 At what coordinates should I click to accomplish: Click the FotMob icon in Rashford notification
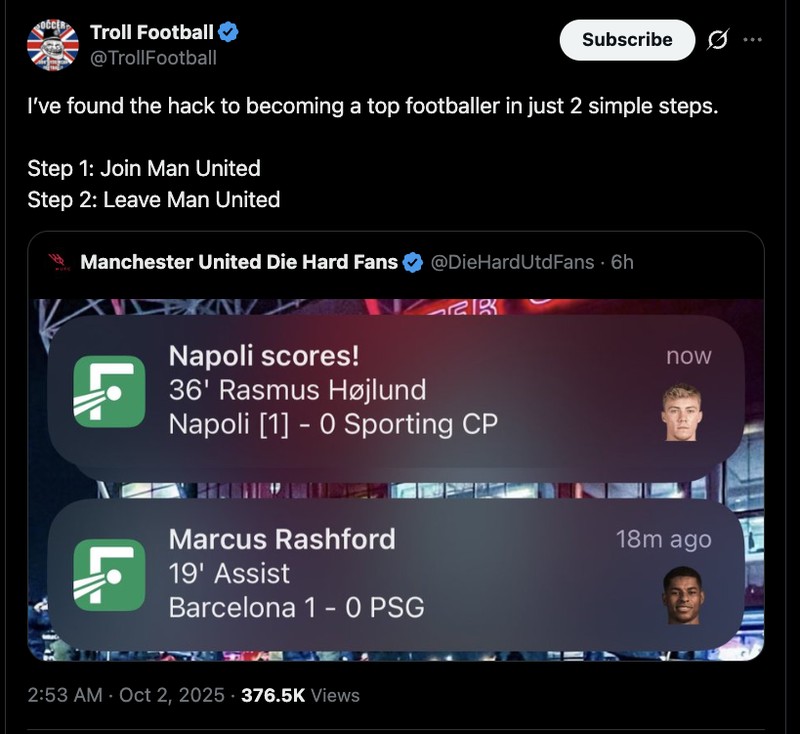[109, 574]
